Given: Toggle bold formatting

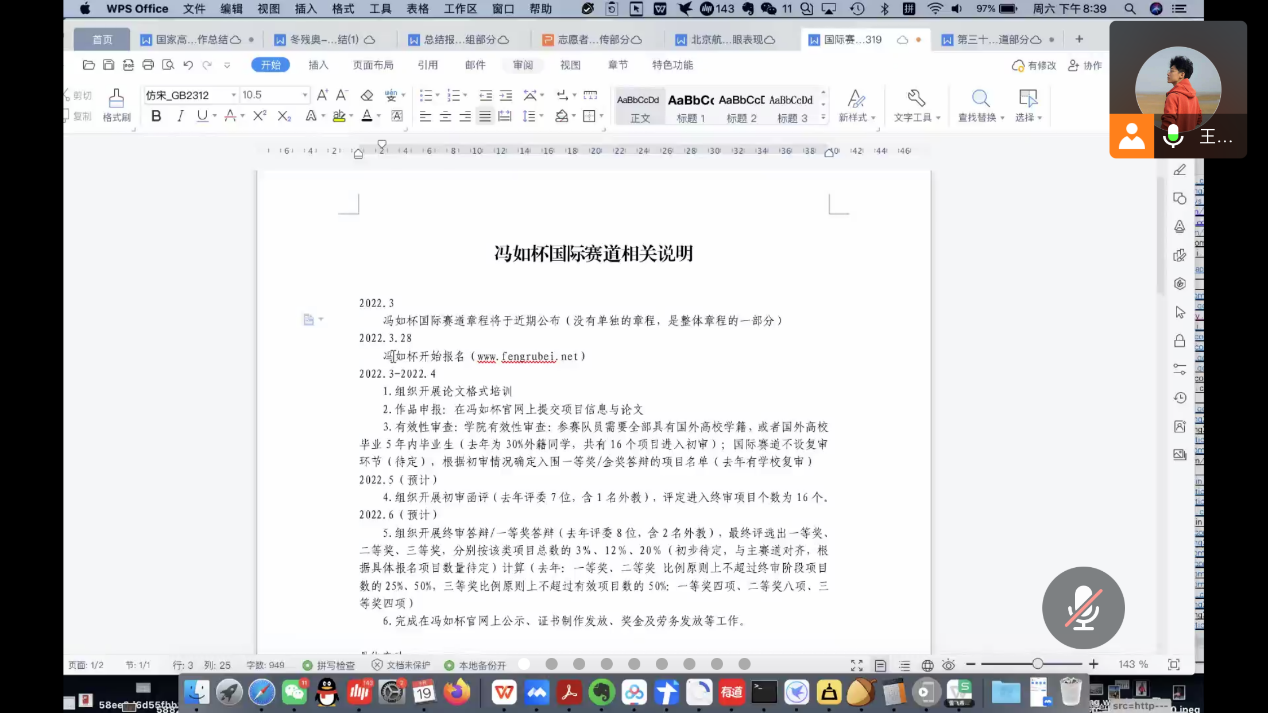Looking at the screenshot, I should pyautogui.click(x=156, y=116).
